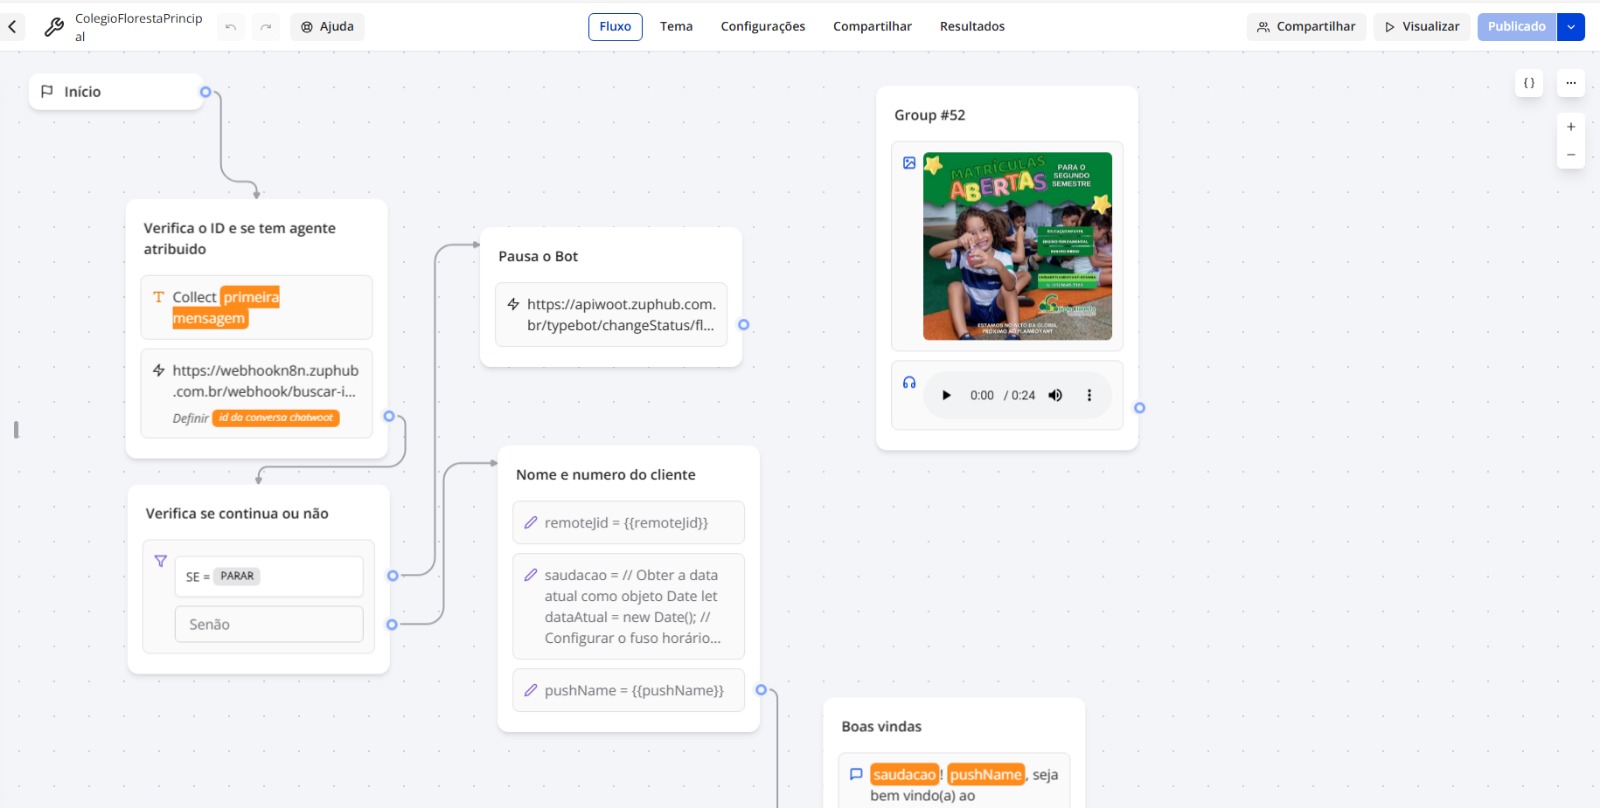
Task: Switch to Fluxo tab
Action: pos(615,27)
